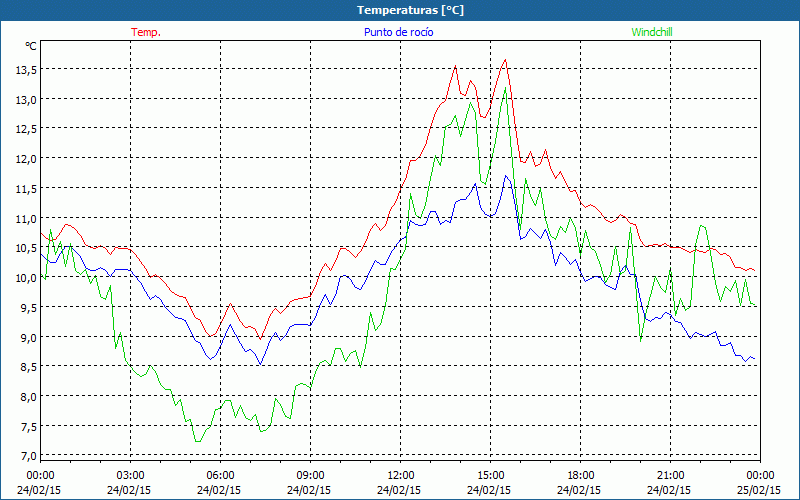Click the 21:00 time axis label
Screen dimensions: 800x500
670,476
